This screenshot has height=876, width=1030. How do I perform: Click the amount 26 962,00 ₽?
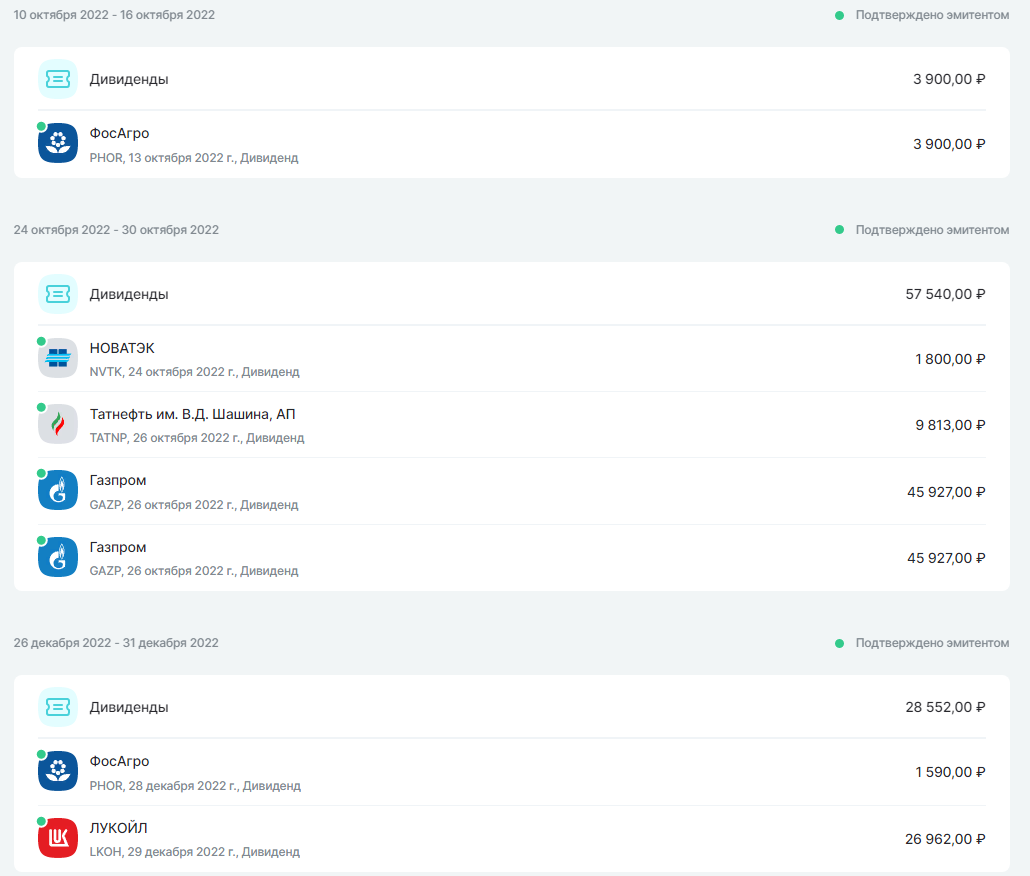(x=945, y=839)
